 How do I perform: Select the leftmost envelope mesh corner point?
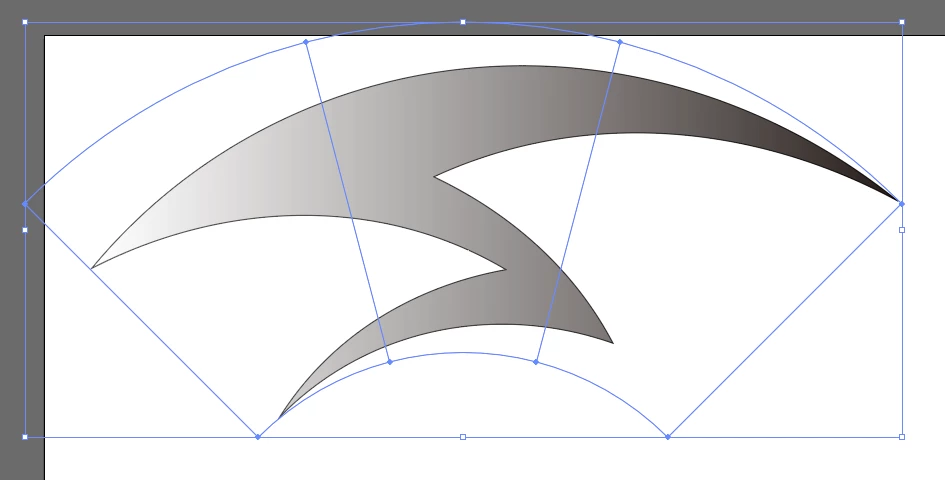[x=25, y=204]
